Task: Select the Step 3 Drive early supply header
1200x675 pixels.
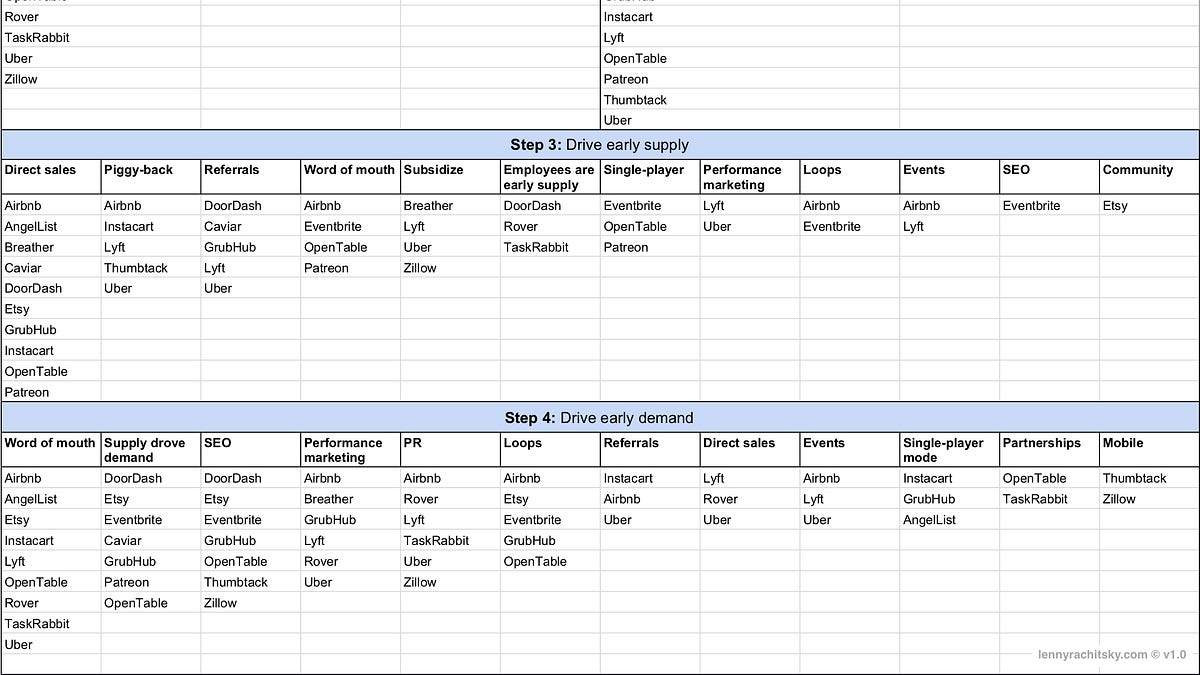Action: 600,145
